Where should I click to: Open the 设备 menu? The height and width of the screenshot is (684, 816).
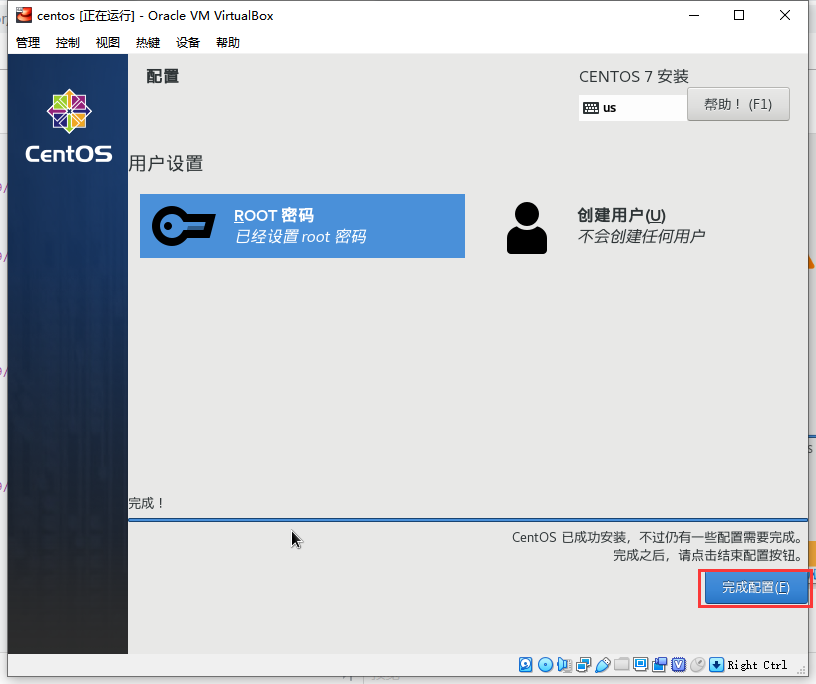point(188,42)
